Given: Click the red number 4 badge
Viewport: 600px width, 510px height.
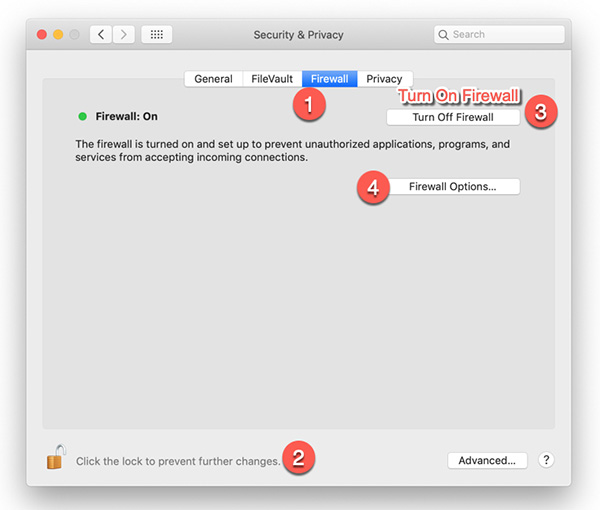Looking at the screenshot, I should point(374,189).
